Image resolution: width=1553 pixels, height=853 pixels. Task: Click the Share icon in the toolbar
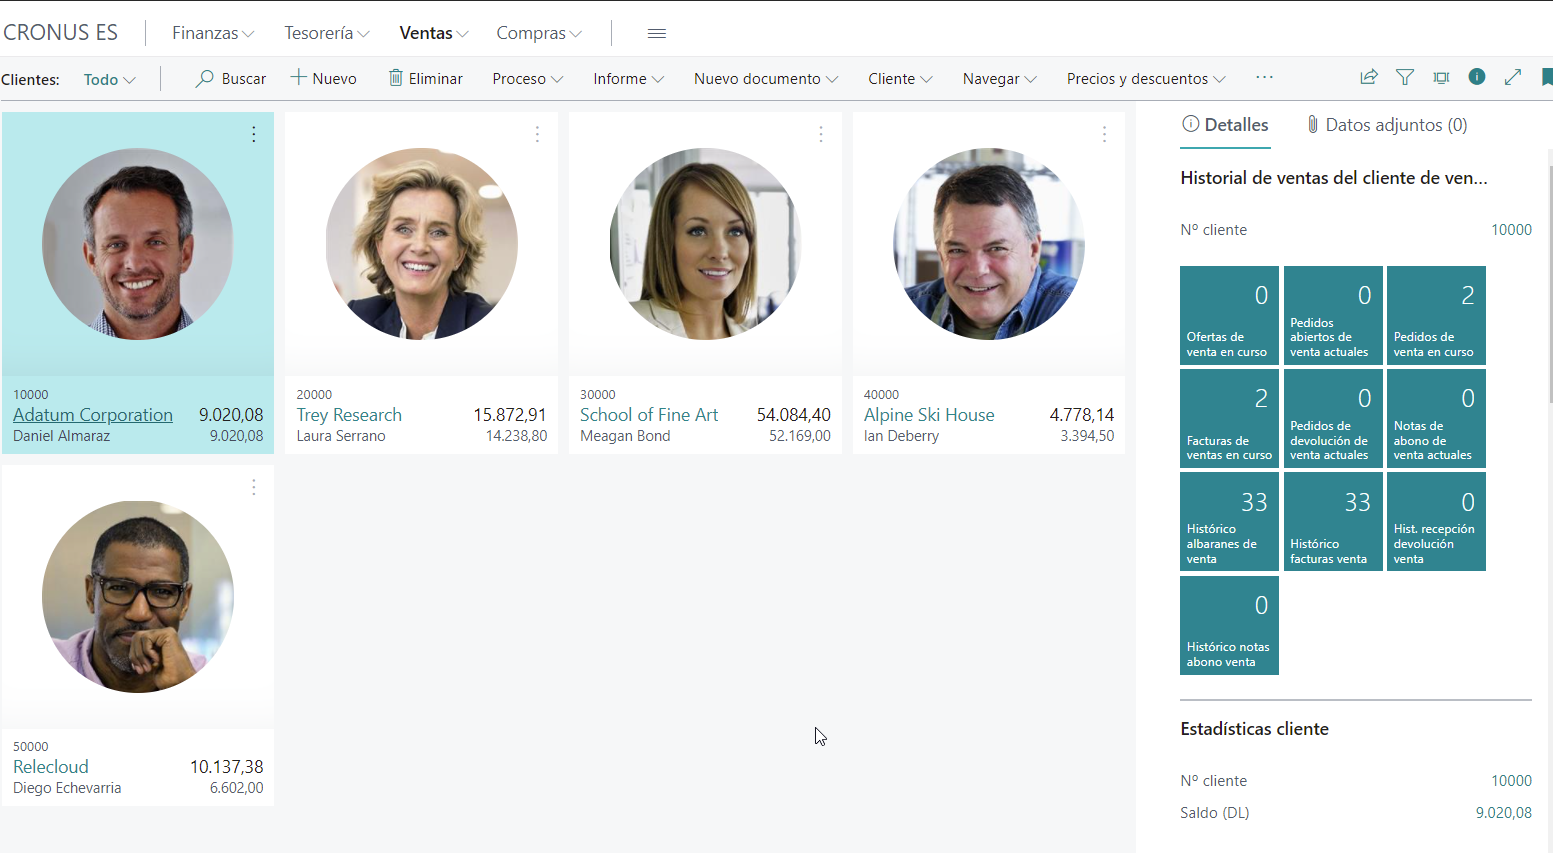click(x=1369, y=77)
